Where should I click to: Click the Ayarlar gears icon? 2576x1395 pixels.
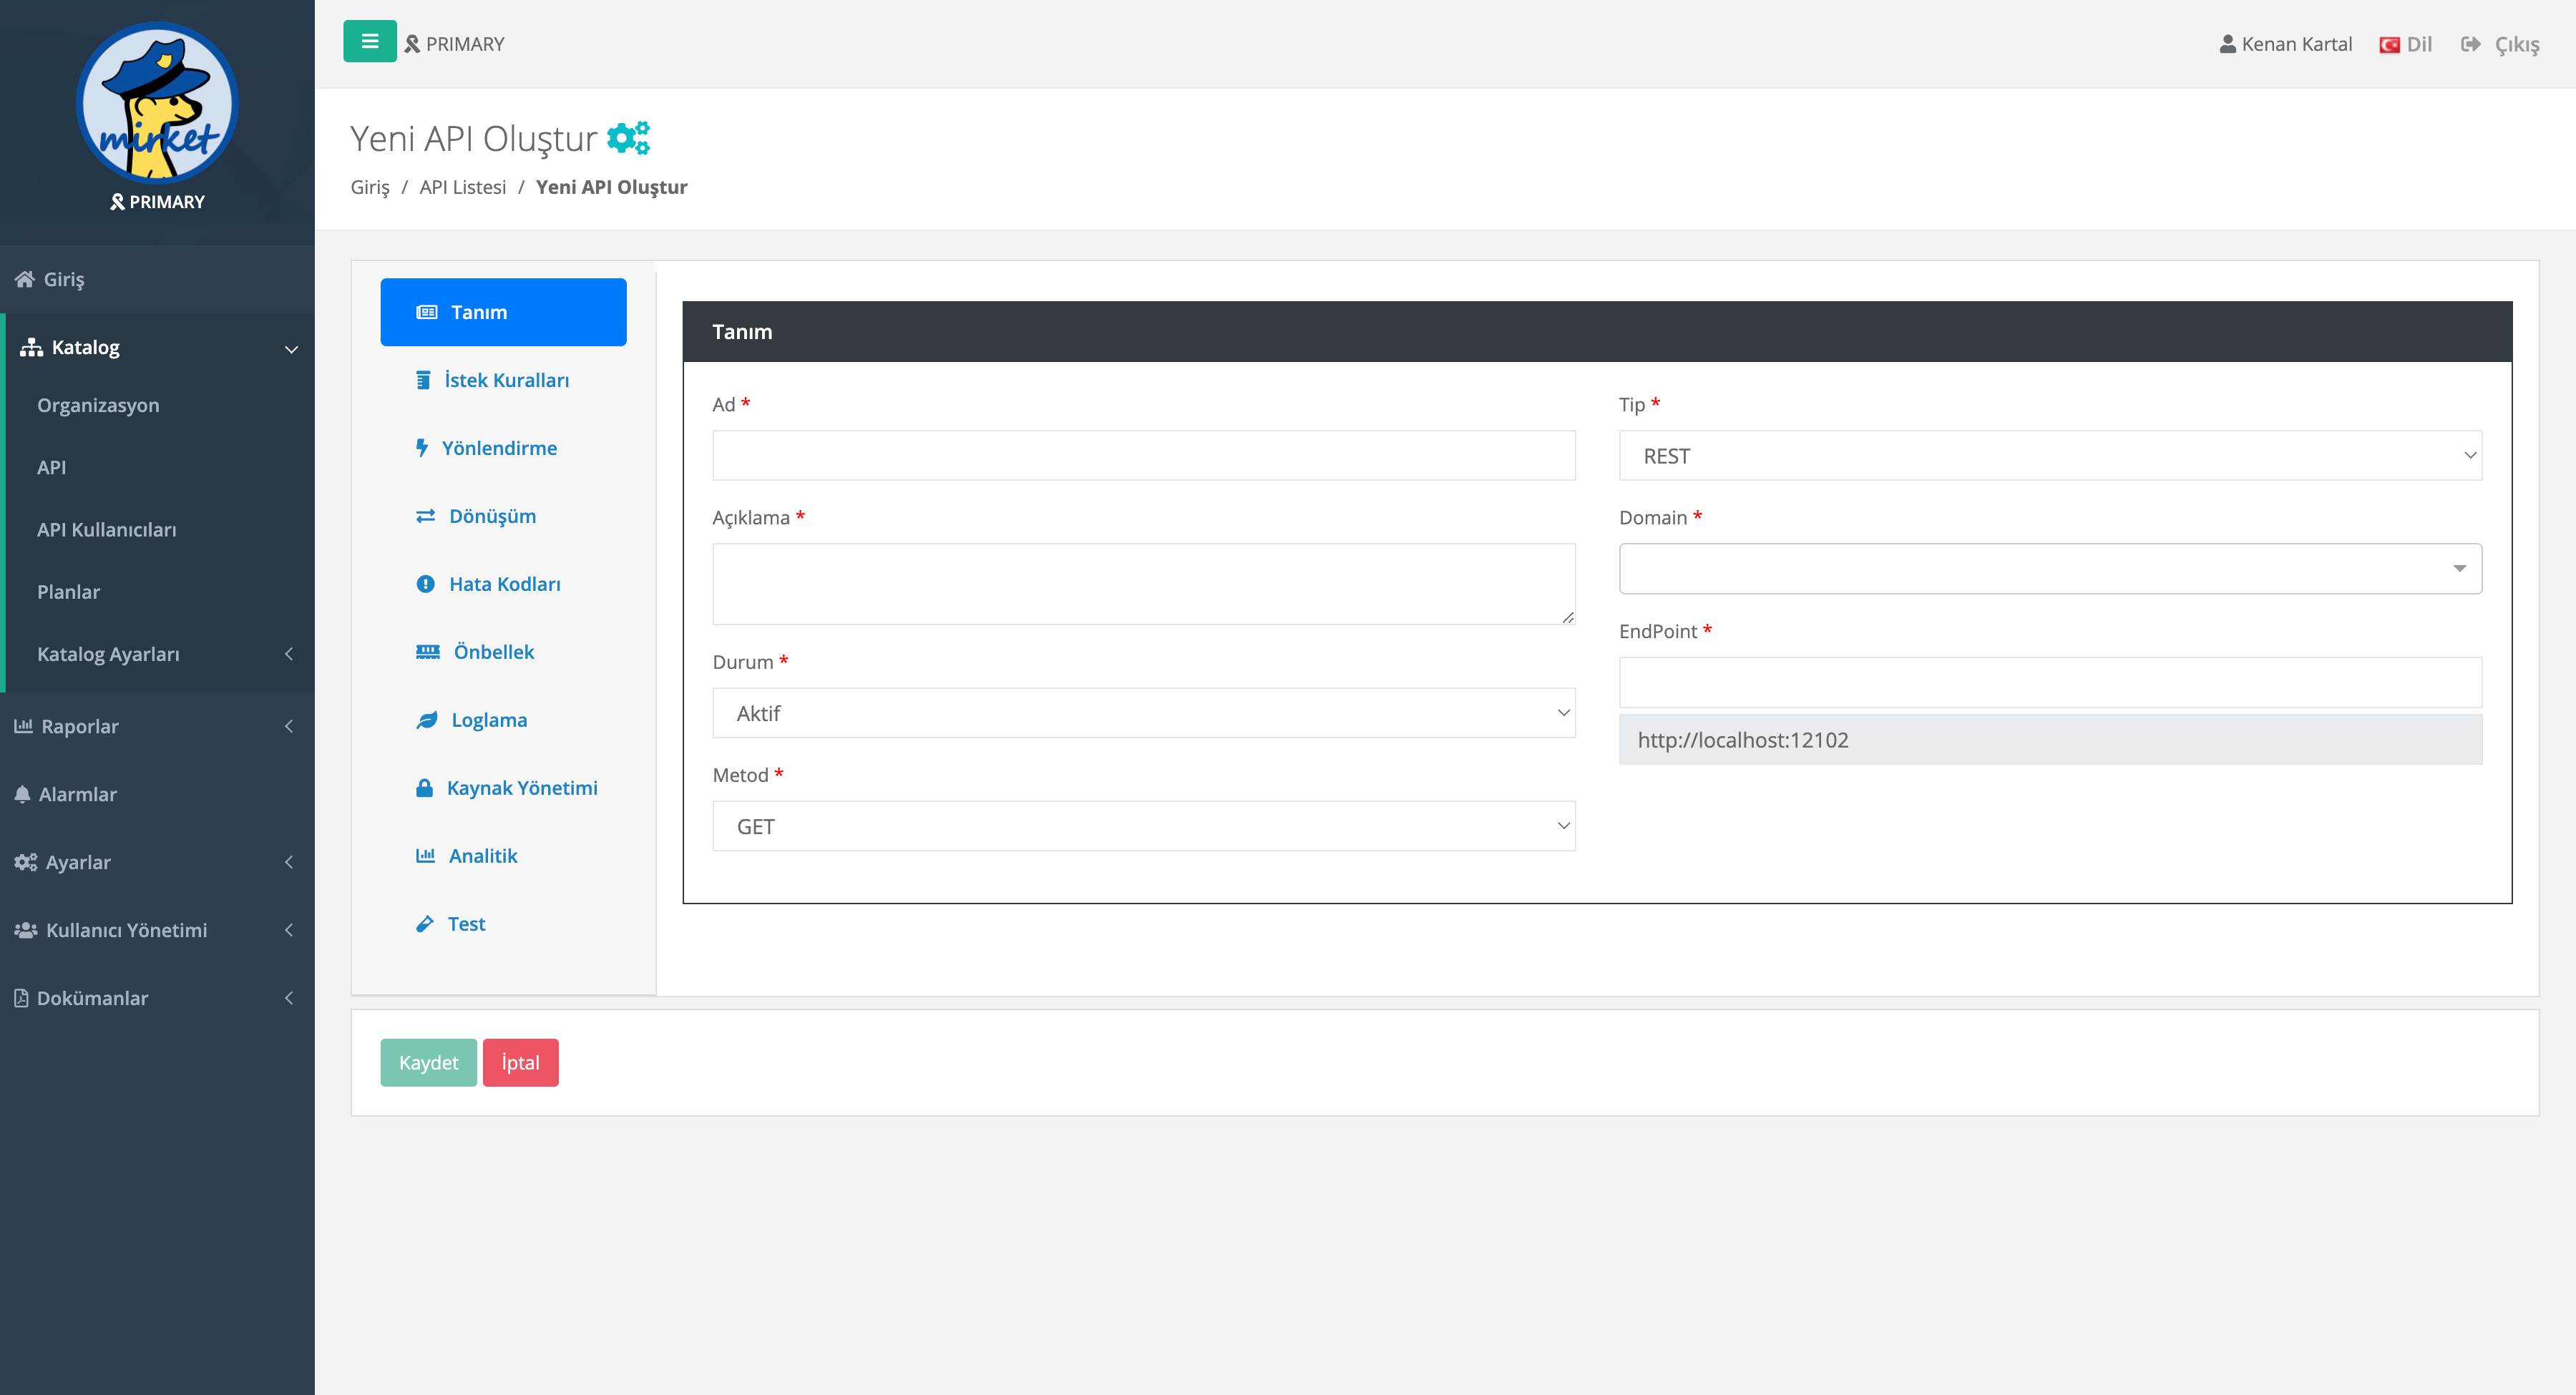[x=26, y=862]
